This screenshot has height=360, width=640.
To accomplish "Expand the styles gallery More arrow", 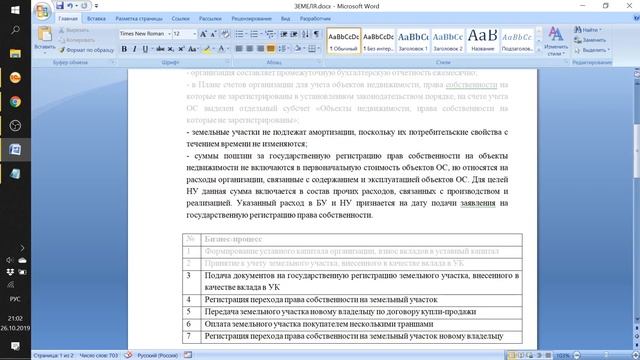I will pos(539,50).
